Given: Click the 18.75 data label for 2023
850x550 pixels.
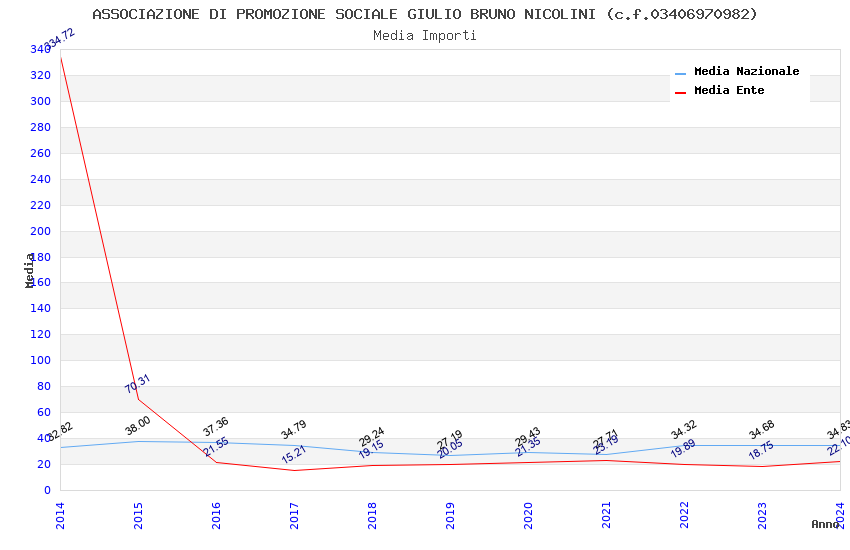Looking at the screenshot, I should coord(761,451).
